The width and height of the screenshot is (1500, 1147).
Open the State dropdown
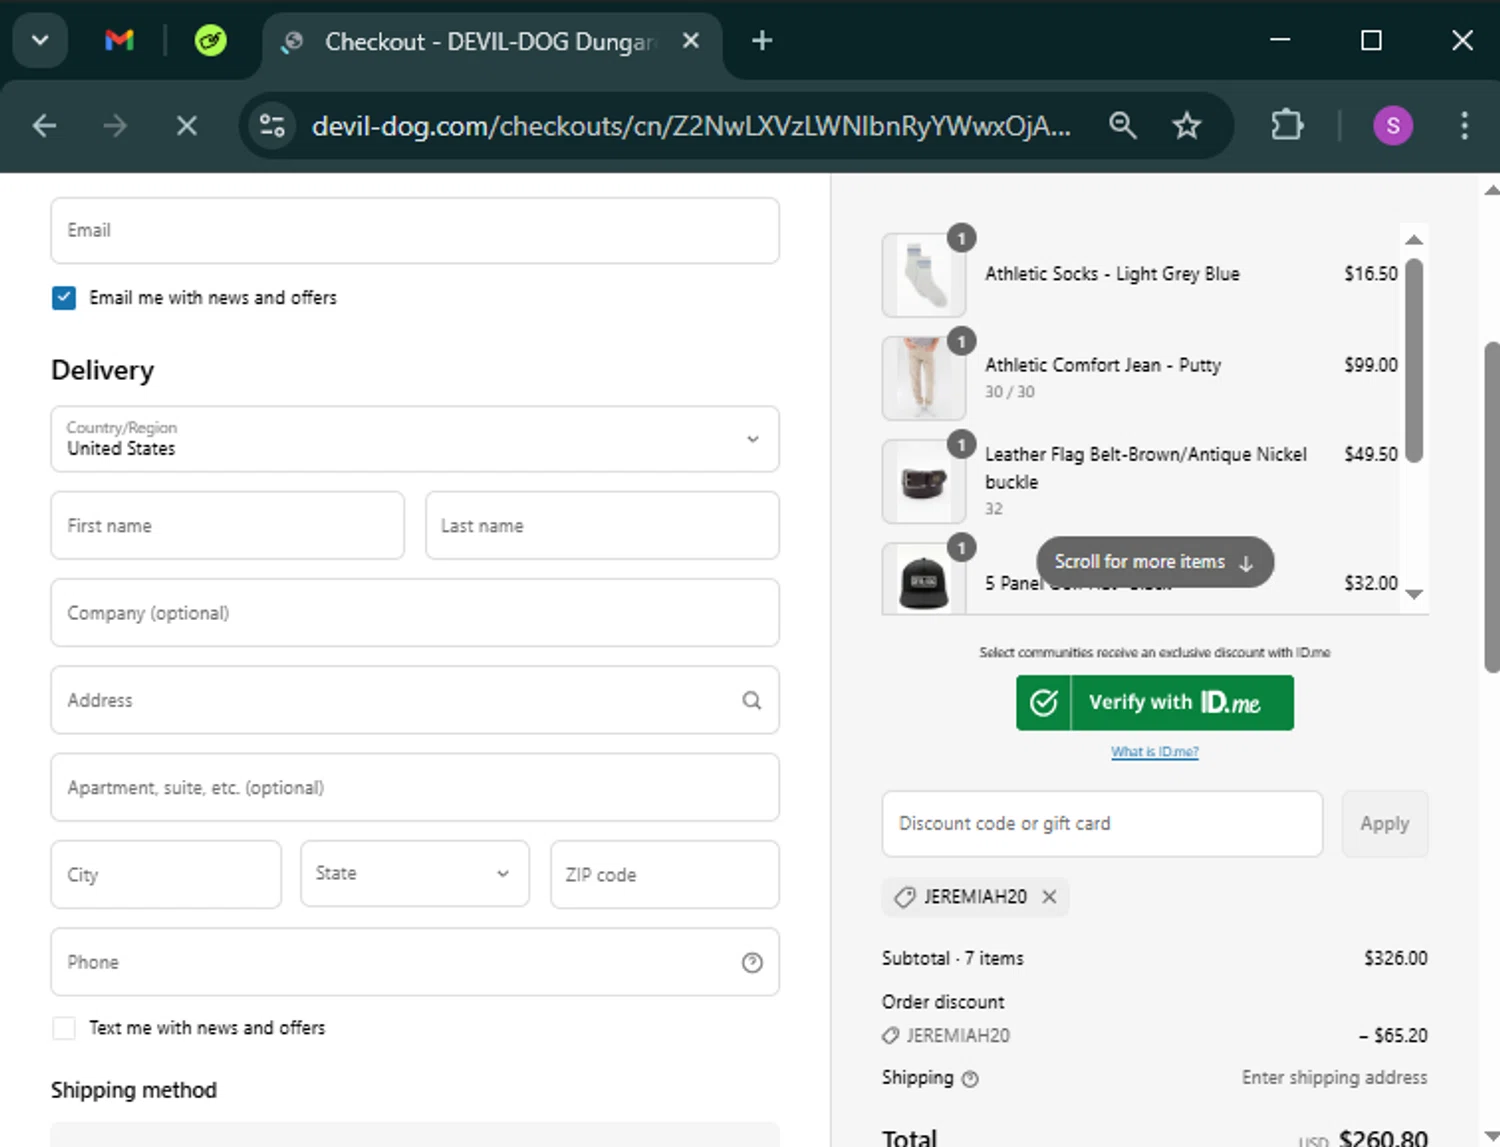click(x=415, y=873)
